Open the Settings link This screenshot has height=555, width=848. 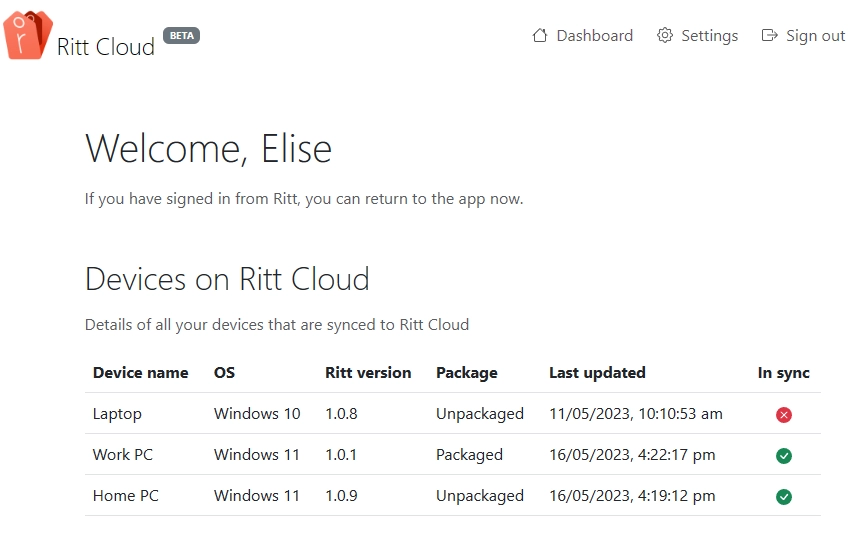(x=698, y=36)
